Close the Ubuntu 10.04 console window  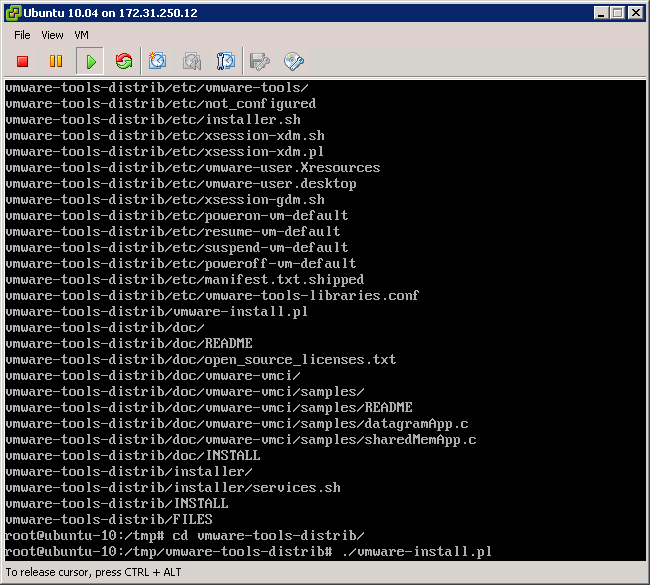(x=635, y=13)
